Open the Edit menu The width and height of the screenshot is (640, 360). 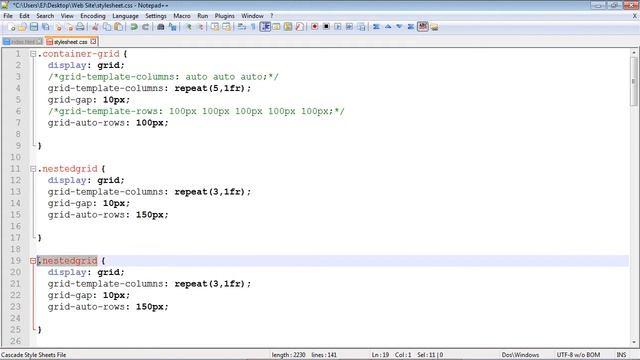[24, 16]
